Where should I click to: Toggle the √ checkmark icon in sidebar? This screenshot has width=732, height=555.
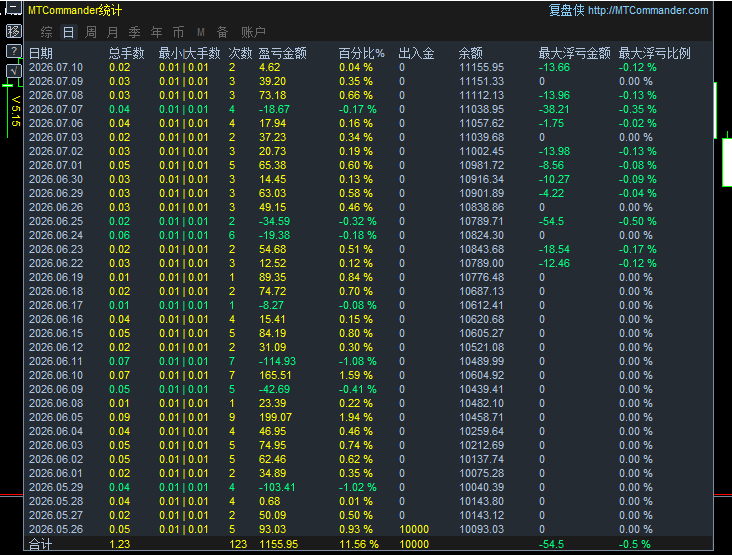(x=14, y=71)
